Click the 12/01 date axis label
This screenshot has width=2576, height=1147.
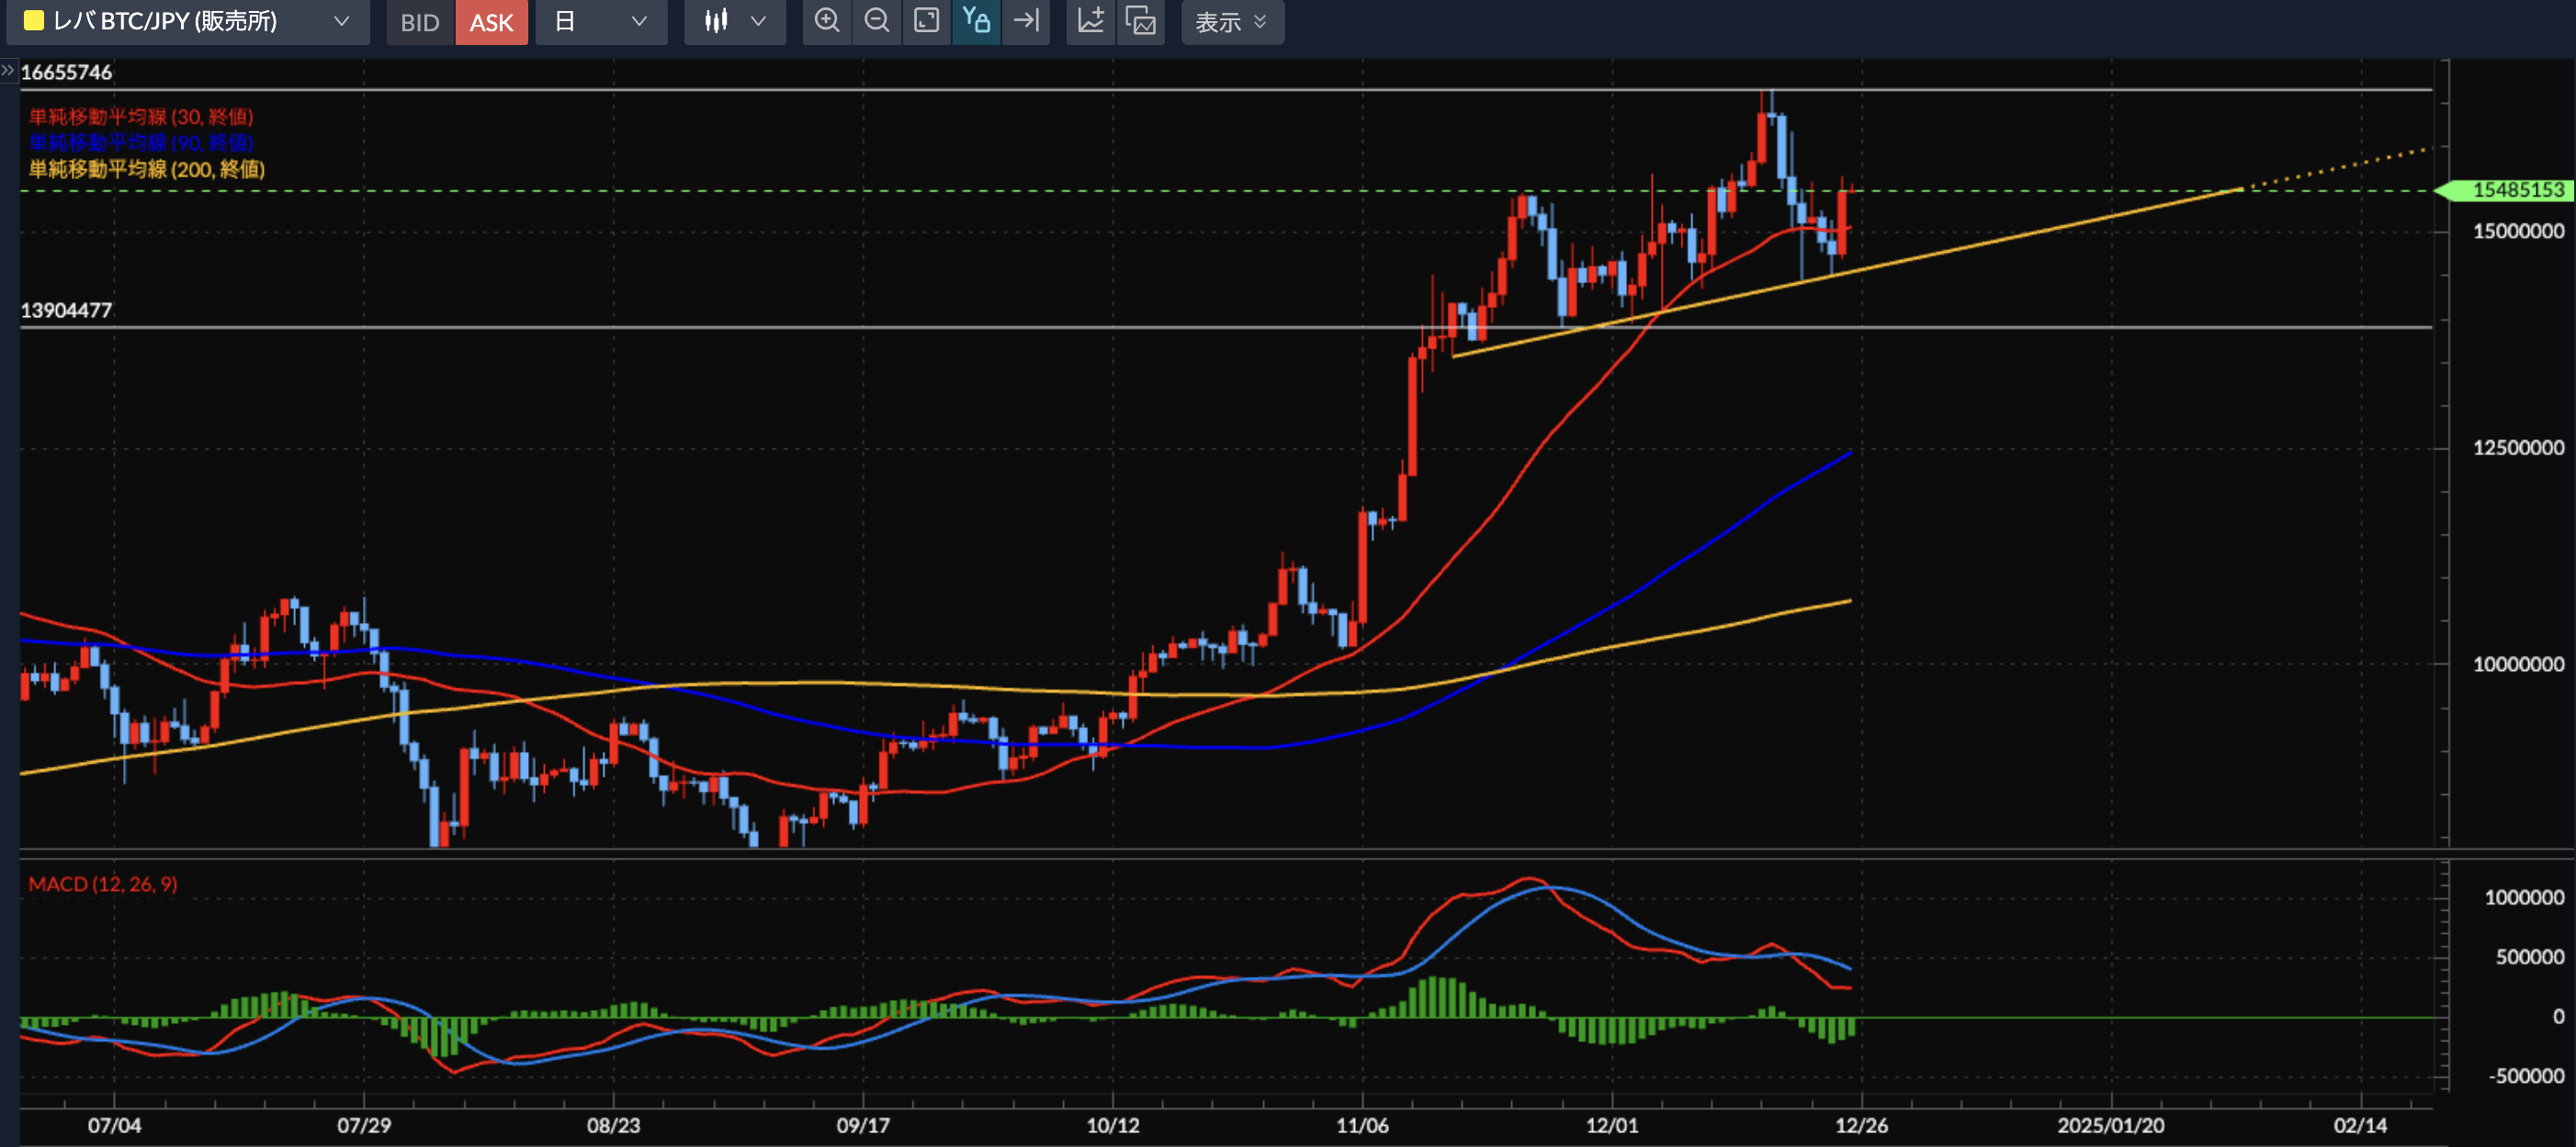[1612, 1125]
